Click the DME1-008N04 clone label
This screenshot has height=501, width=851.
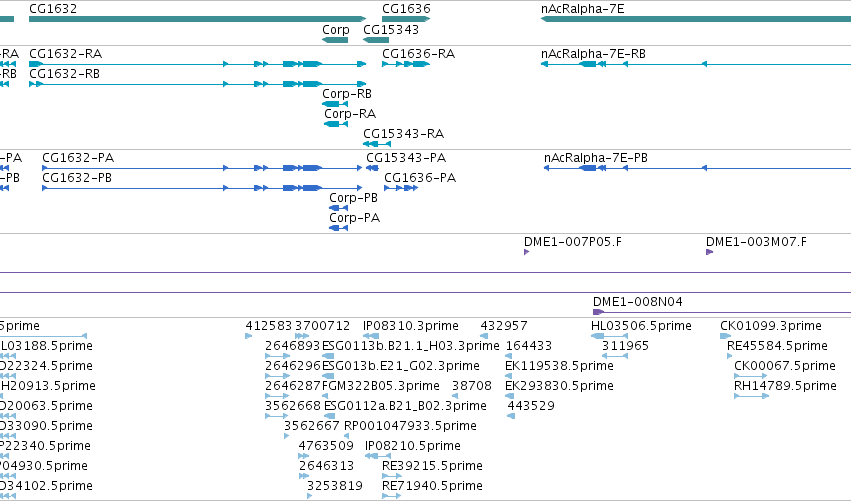[x=638, y=302]
